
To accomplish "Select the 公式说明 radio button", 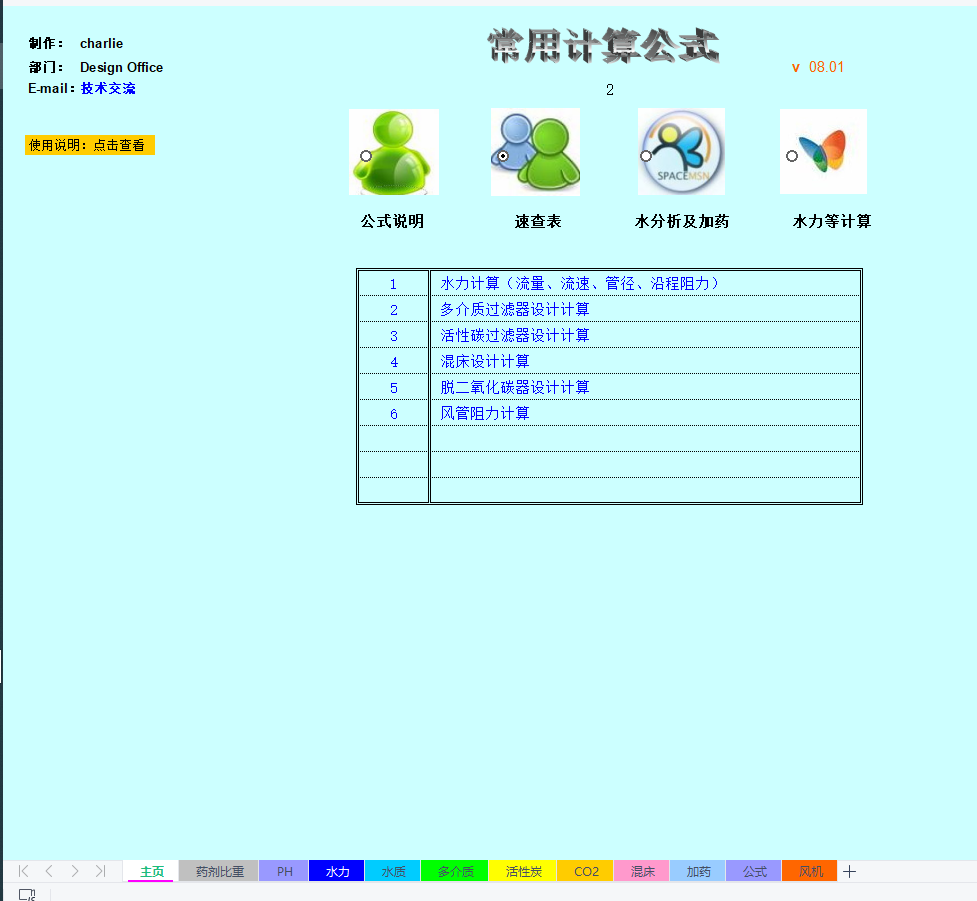I will click(366, 156).
